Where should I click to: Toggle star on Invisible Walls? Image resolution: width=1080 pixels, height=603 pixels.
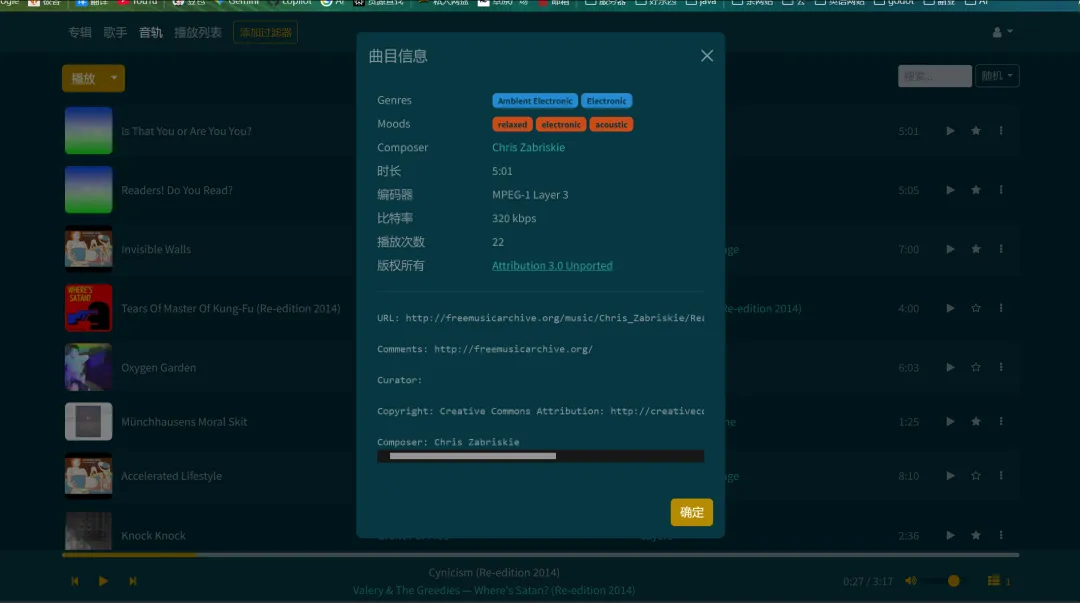(x=975, y=249)
